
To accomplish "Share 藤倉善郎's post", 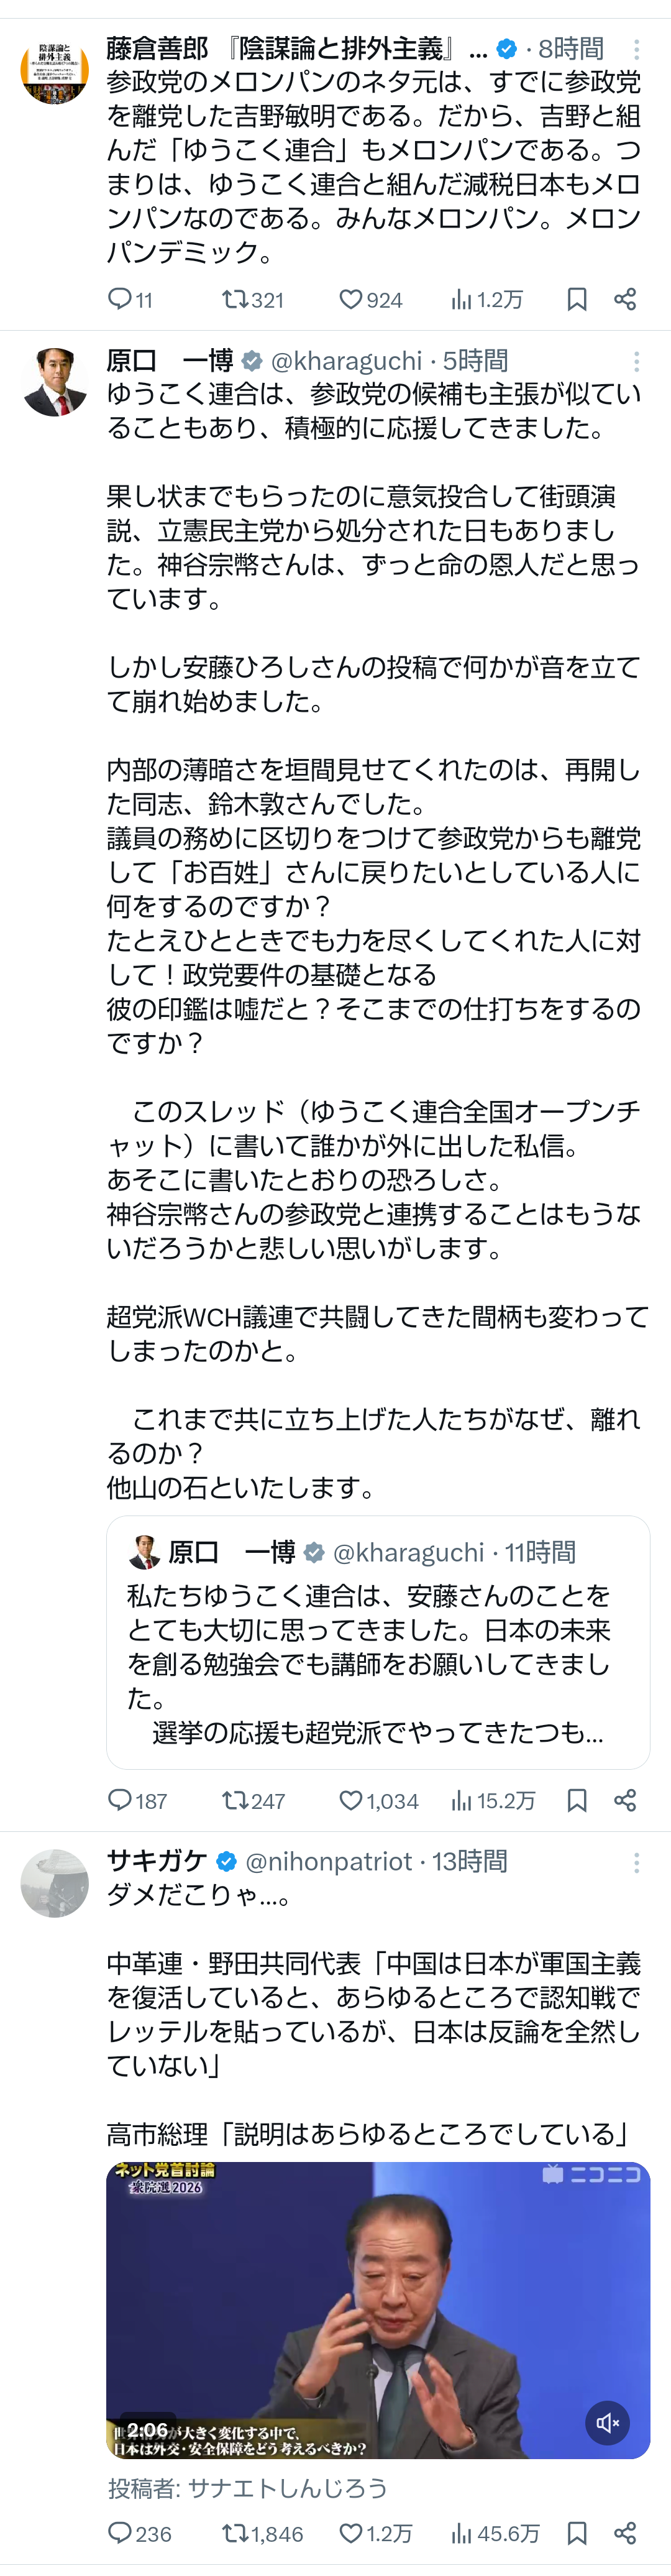I will [x=625, y=299].
